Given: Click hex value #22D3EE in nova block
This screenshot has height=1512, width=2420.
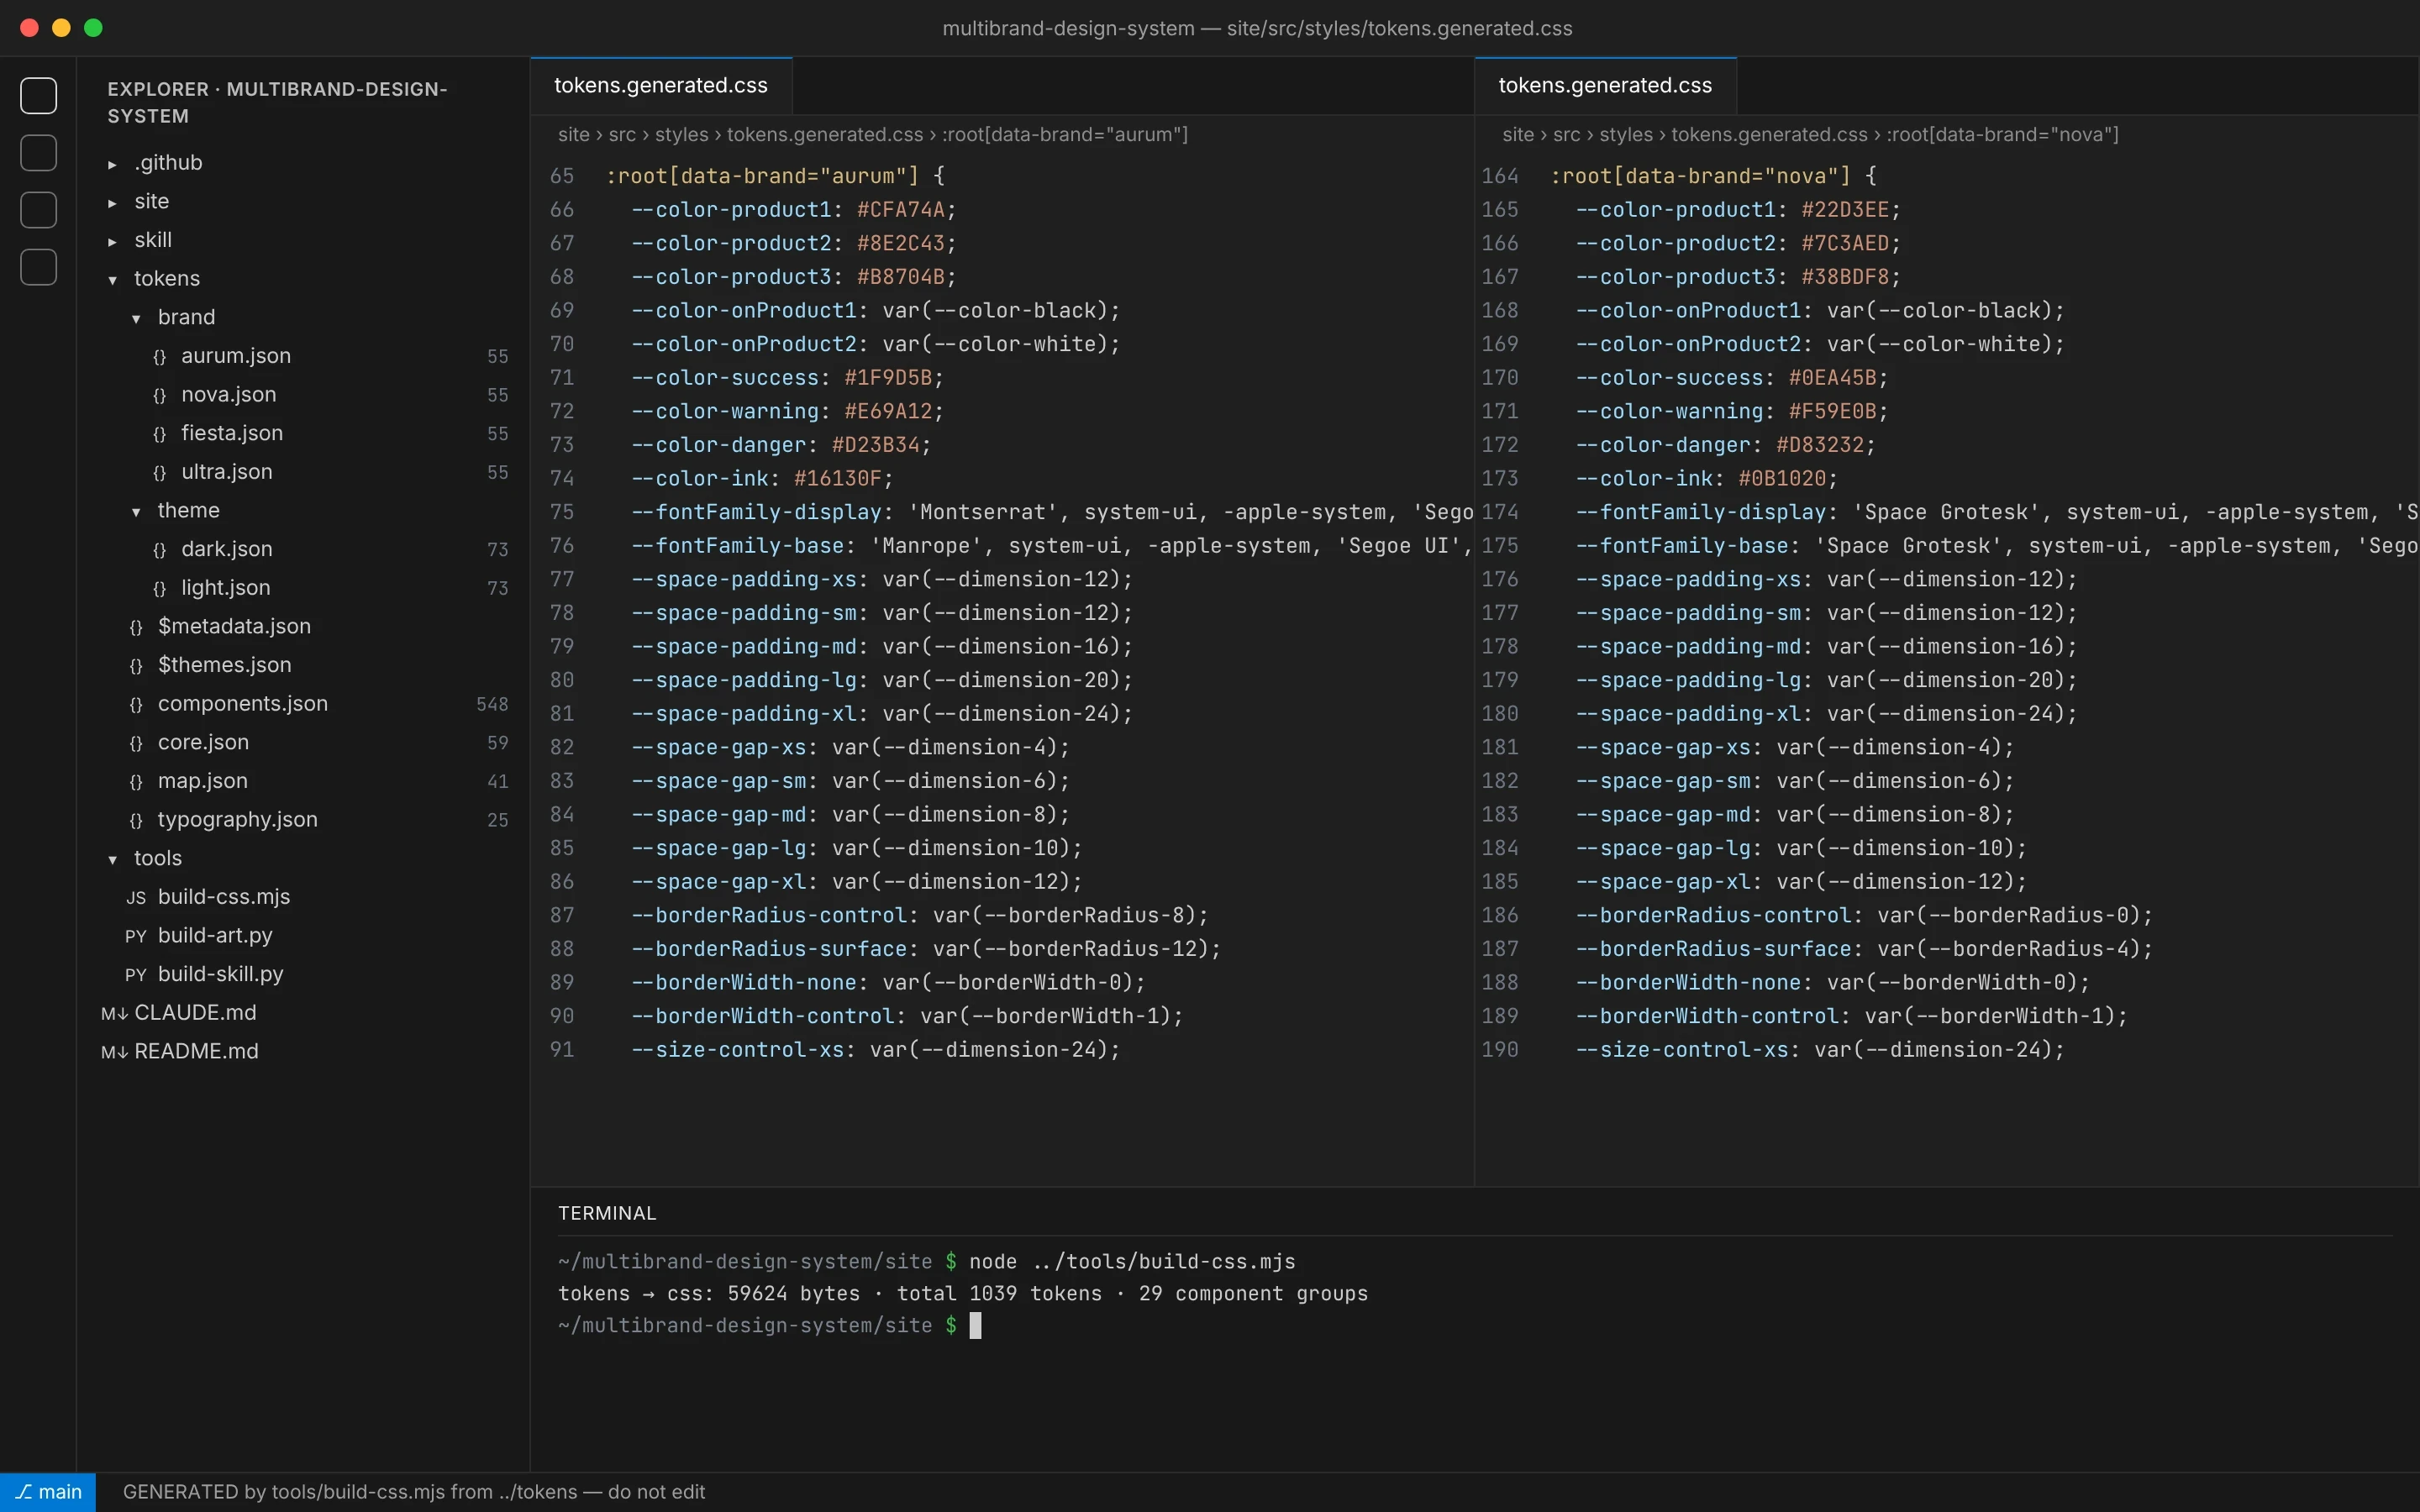Looking at the screenshot, I should pyautogui.click(x=1845, y=210).
